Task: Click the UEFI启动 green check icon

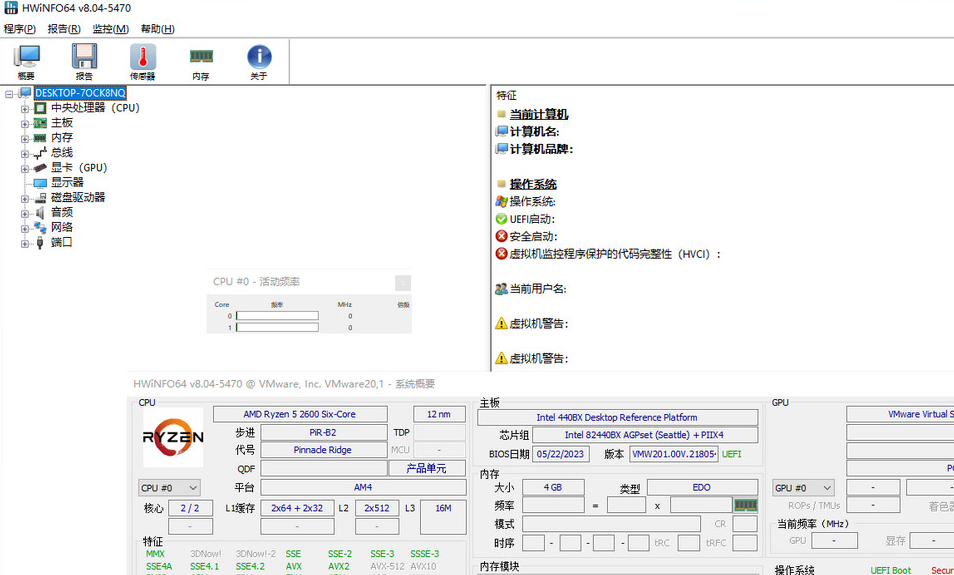Action: [x=501, y=219]
